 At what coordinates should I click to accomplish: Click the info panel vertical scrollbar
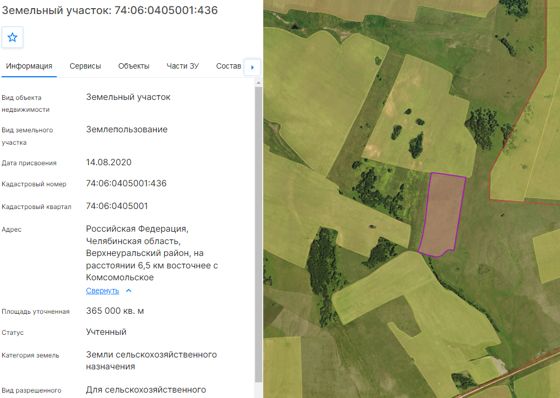coord(259,234)
